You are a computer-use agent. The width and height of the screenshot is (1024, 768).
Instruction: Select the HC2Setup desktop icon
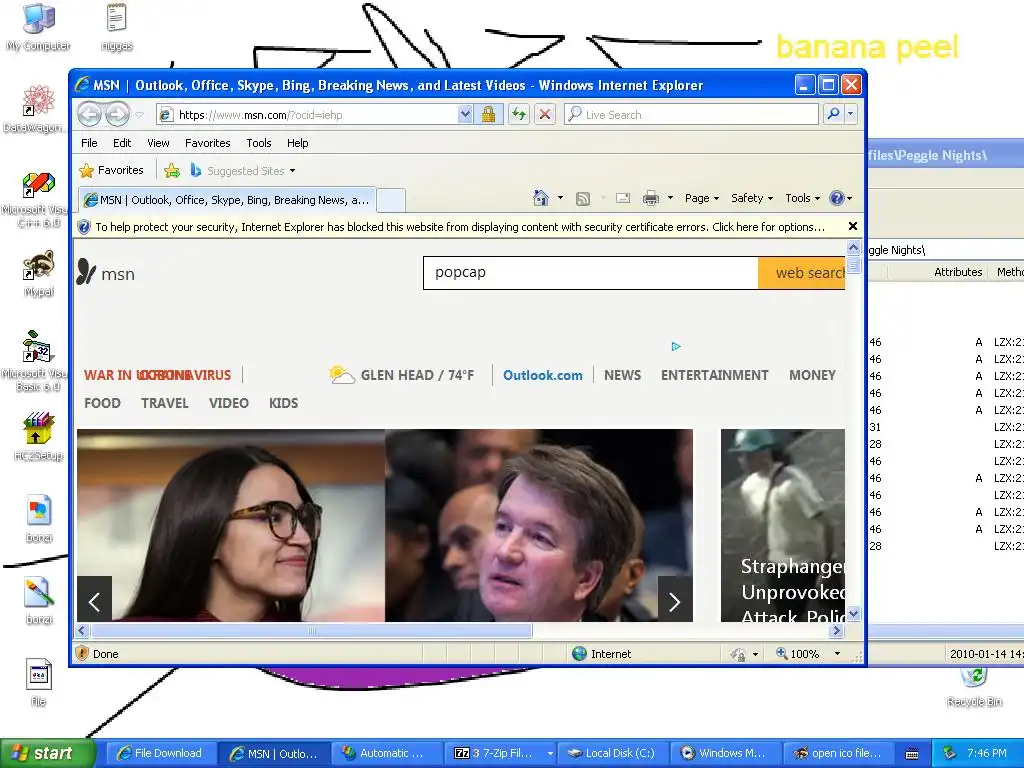click(x=39, y=437)
